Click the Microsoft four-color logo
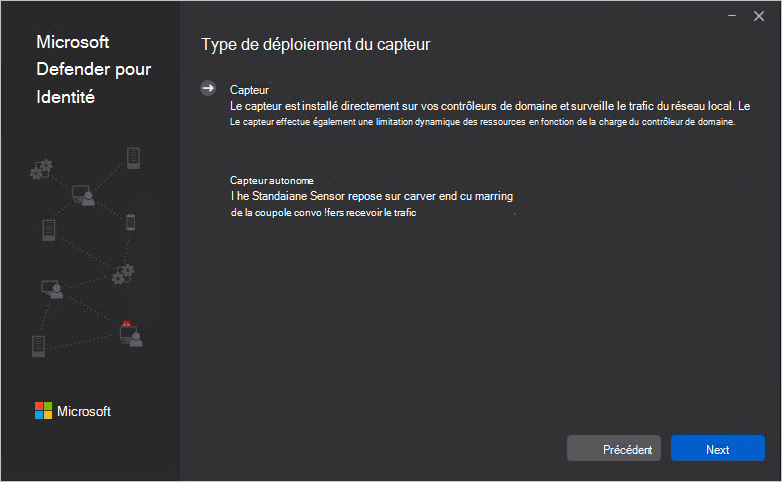782x482 pixels. pos(43,411)
